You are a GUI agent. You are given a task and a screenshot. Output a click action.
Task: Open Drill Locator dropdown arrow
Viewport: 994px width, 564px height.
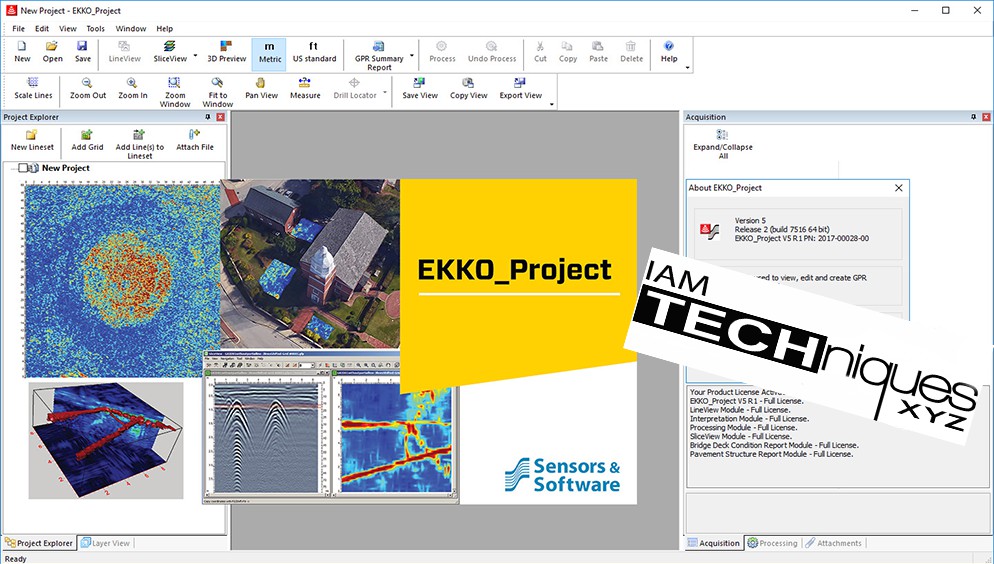pos(385,93)
